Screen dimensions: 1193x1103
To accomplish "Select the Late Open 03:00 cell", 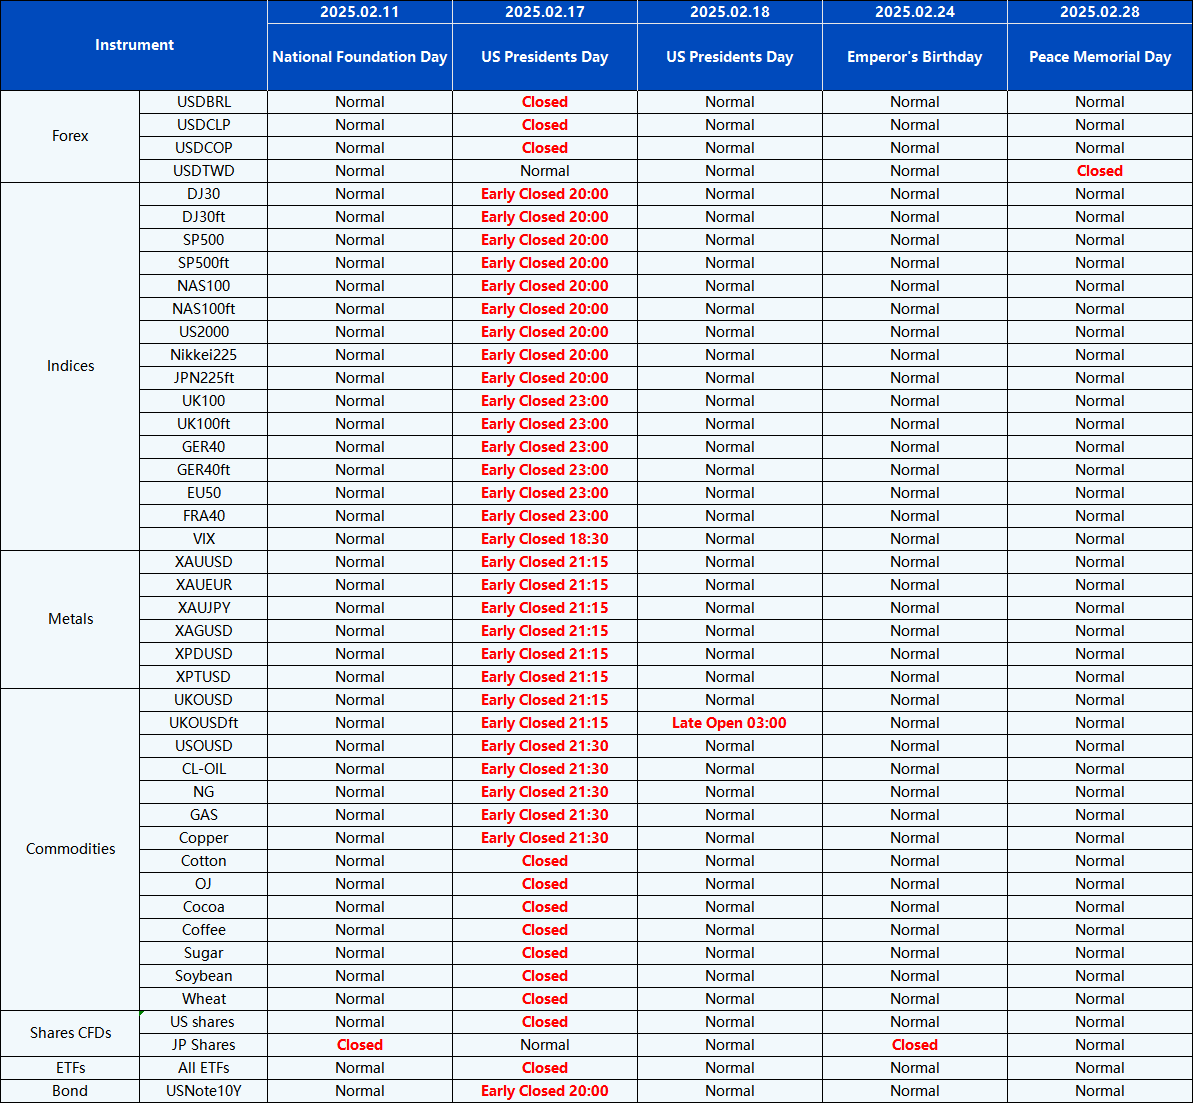I will pyautogui.click(x=729, y=723).
